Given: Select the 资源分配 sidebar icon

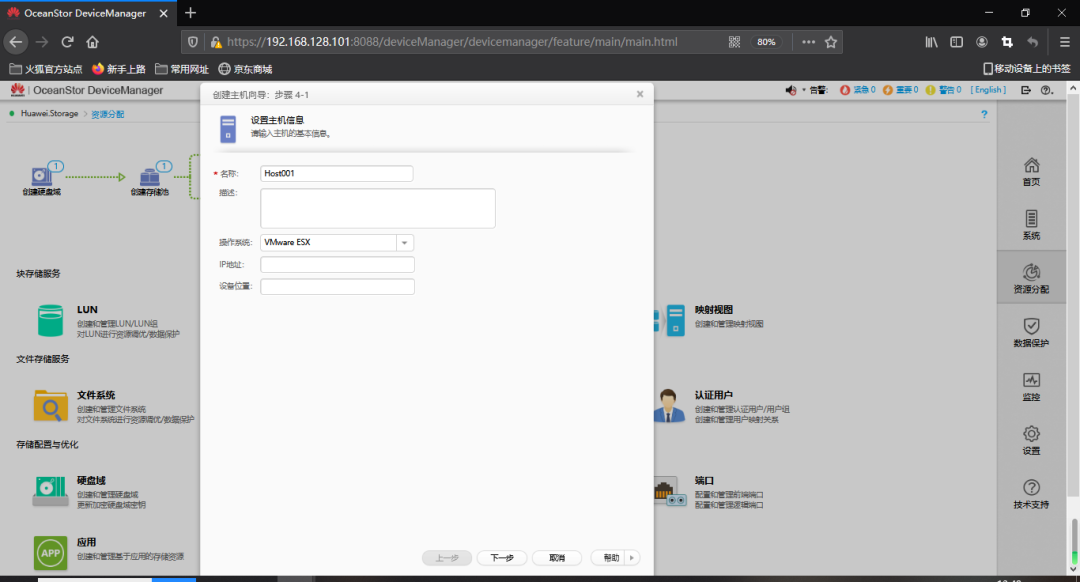Looking at the screenshot, I should point(1031,272).
